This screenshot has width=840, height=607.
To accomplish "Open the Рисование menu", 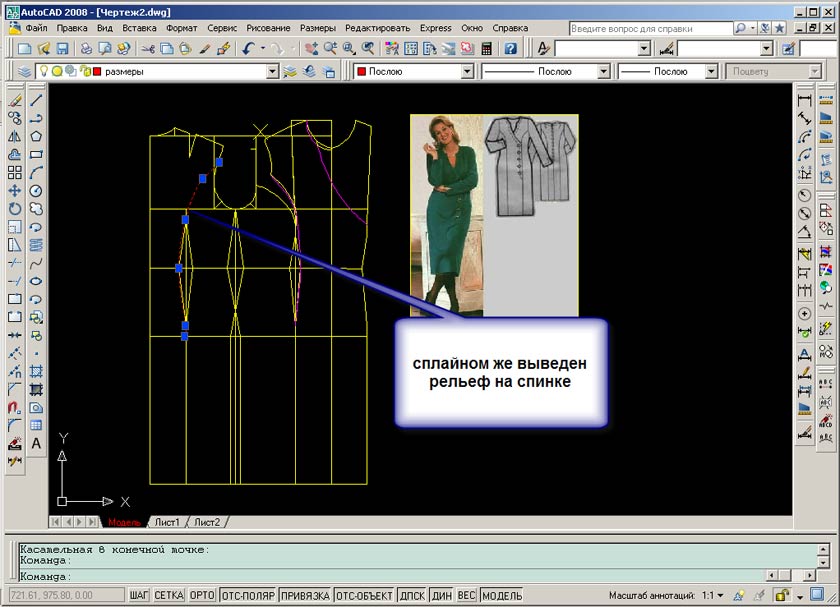I will pos(269,28).
